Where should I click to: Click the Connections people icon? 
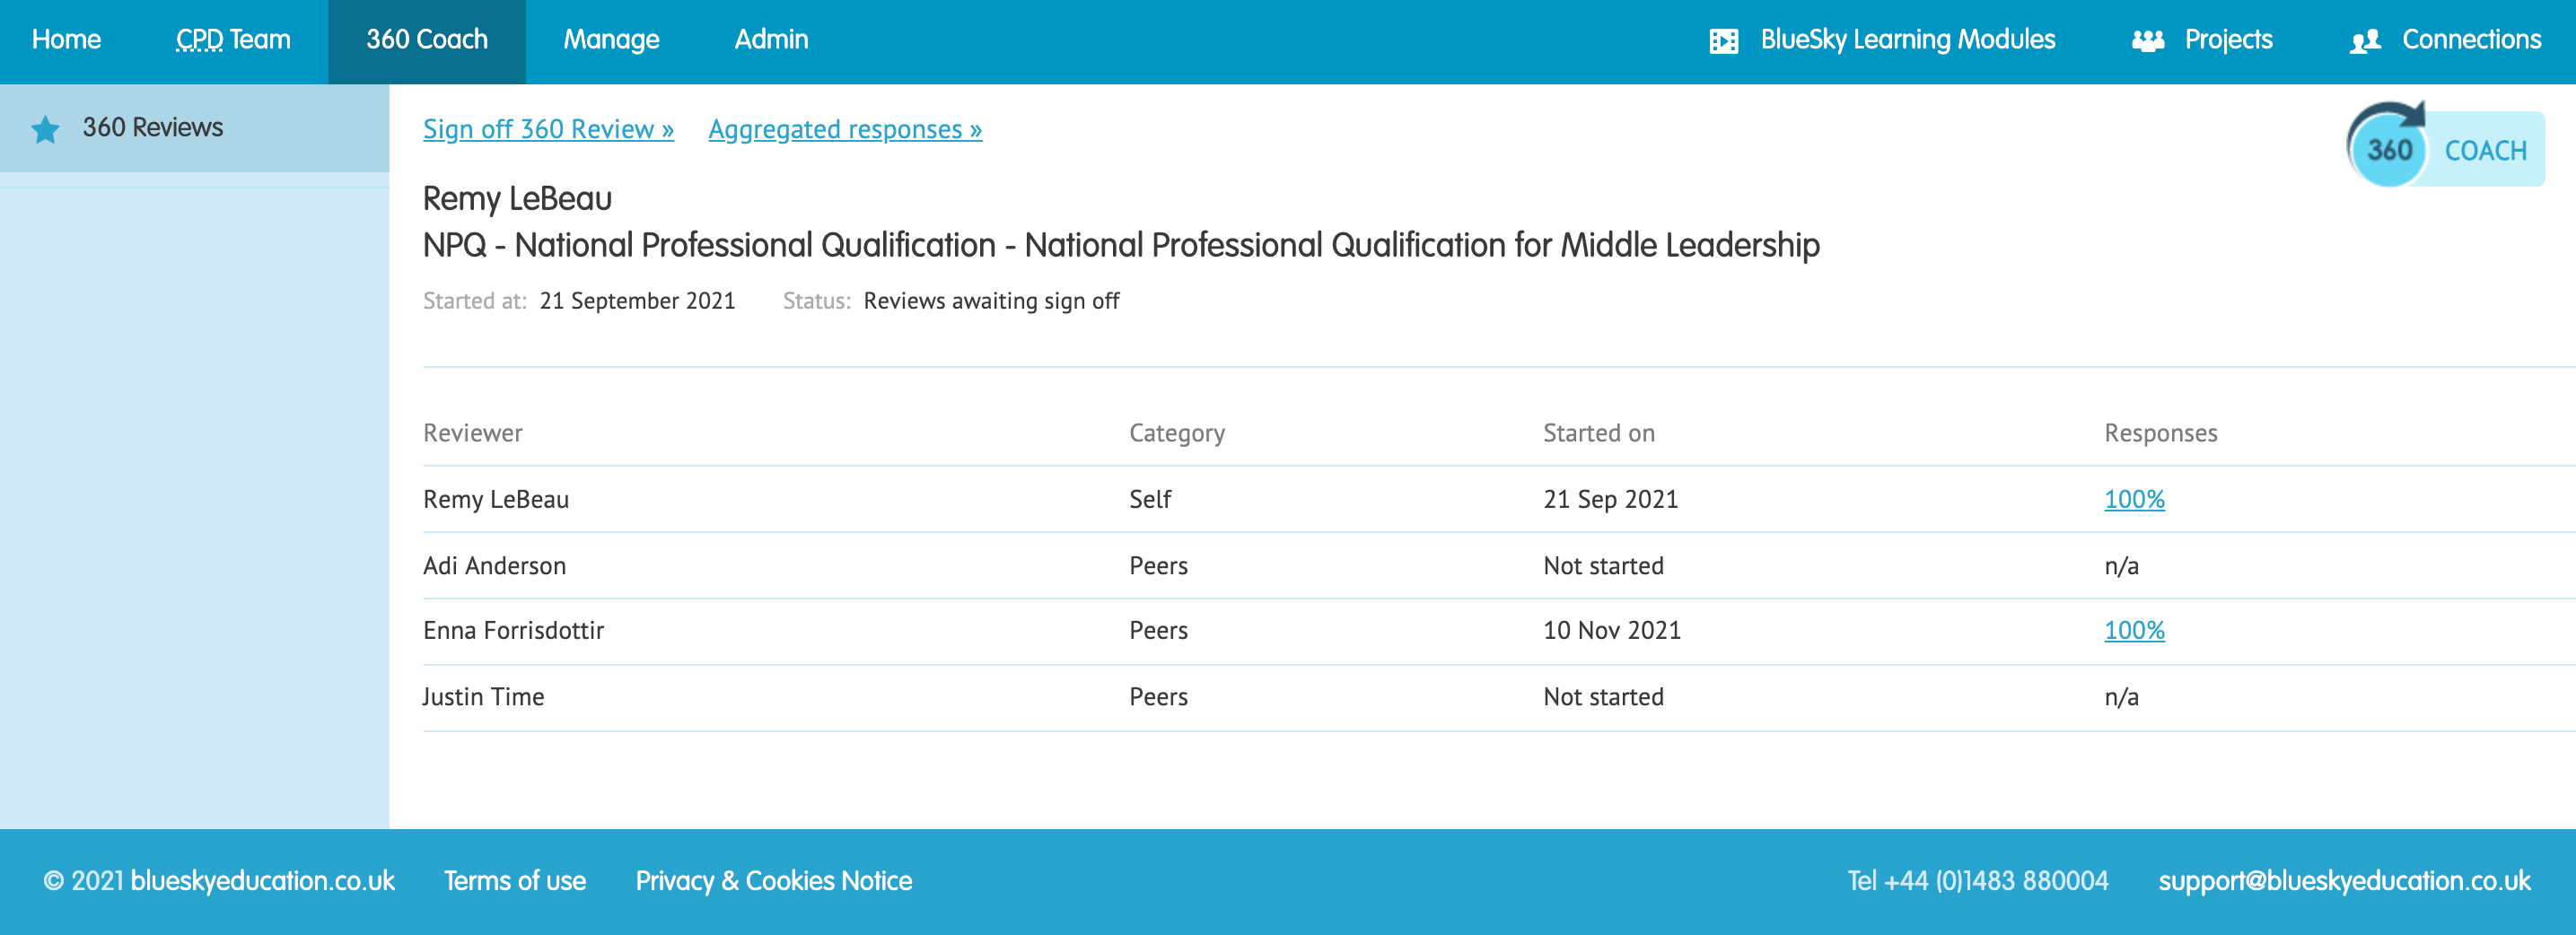2365,41
